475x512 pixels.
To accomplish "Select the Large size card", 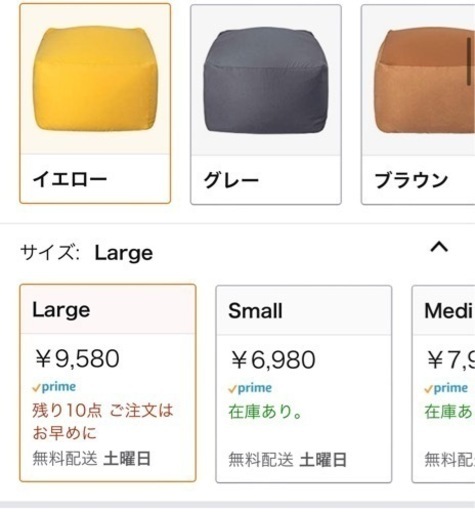I will tap(108, 383).
